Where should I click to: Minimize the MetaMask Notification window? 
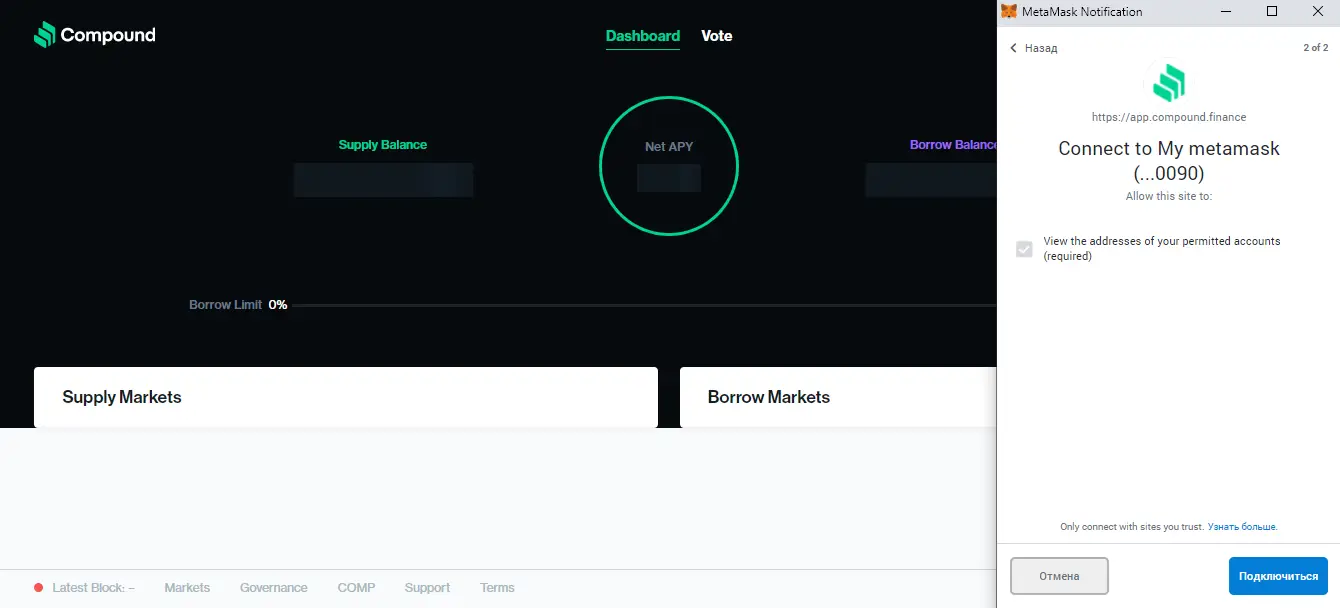(x=1226, y=11)
